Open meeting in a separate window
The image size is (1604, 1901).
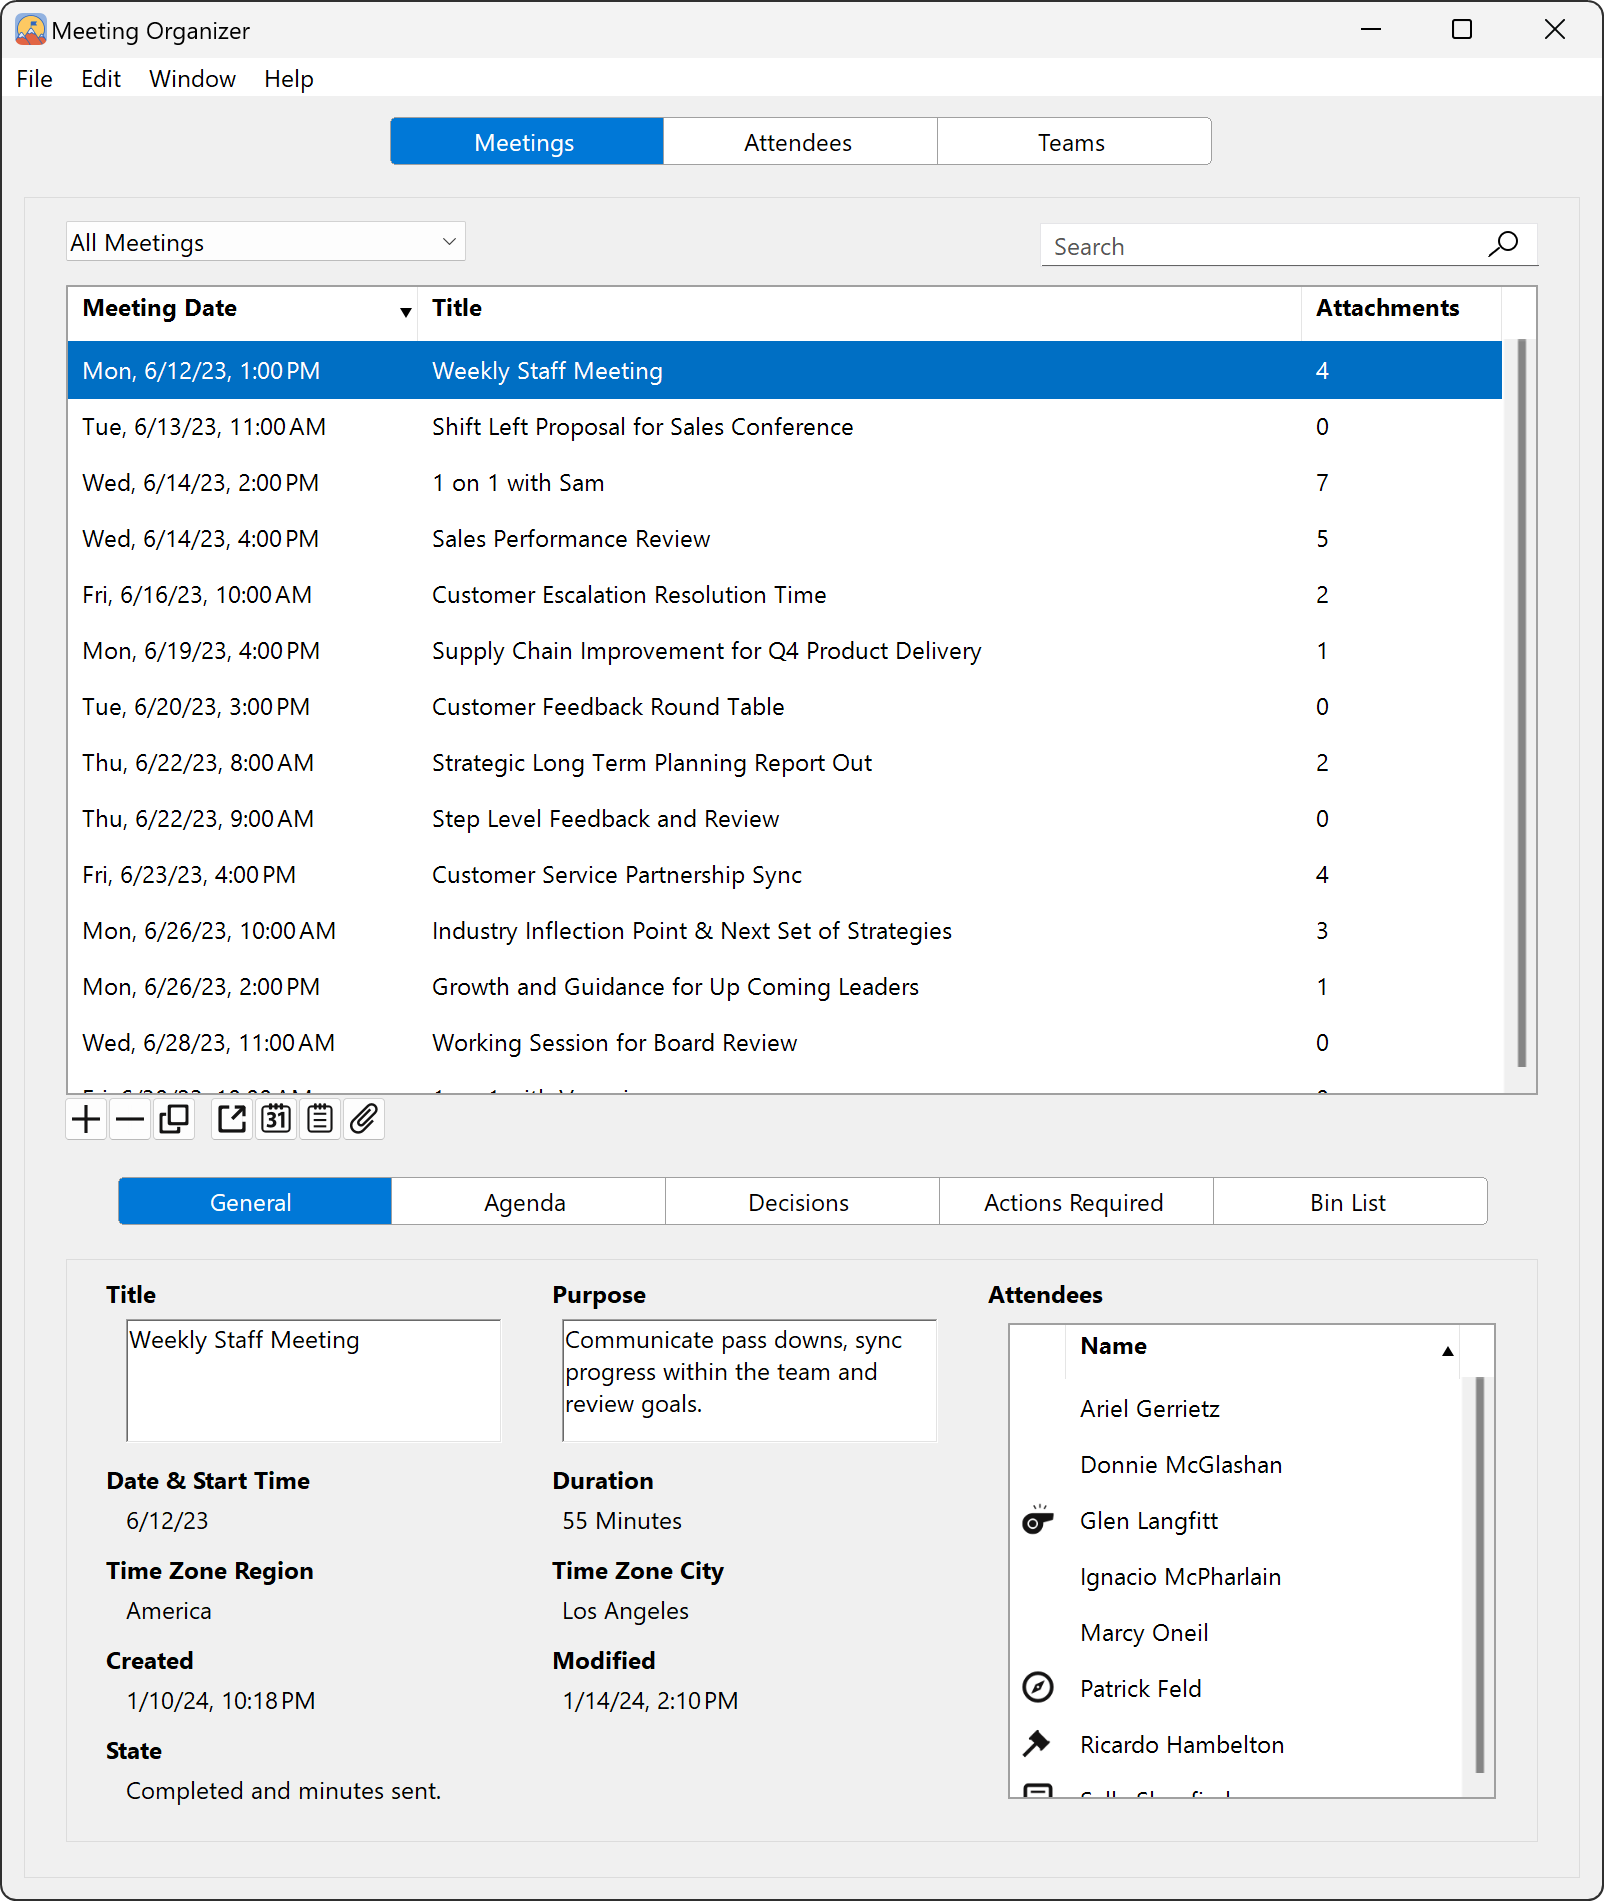pos(230,1118)
